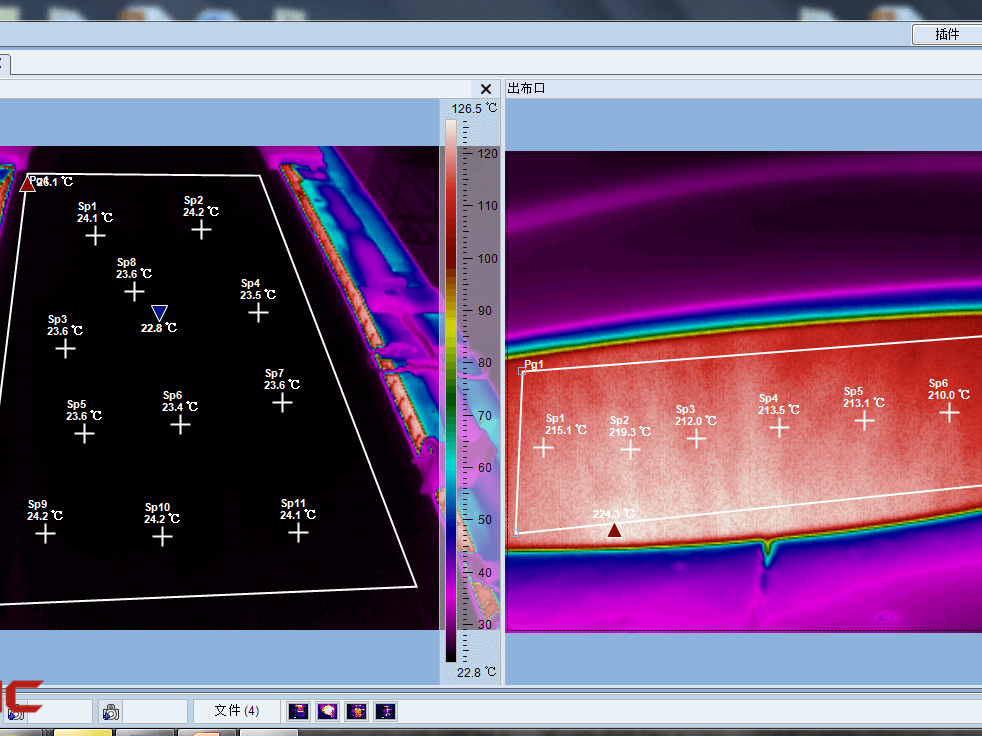Click the 文件 (4) file count label
Image resolution: width=982 pixels, height=736 pixels.
click(x=236, y=710)
